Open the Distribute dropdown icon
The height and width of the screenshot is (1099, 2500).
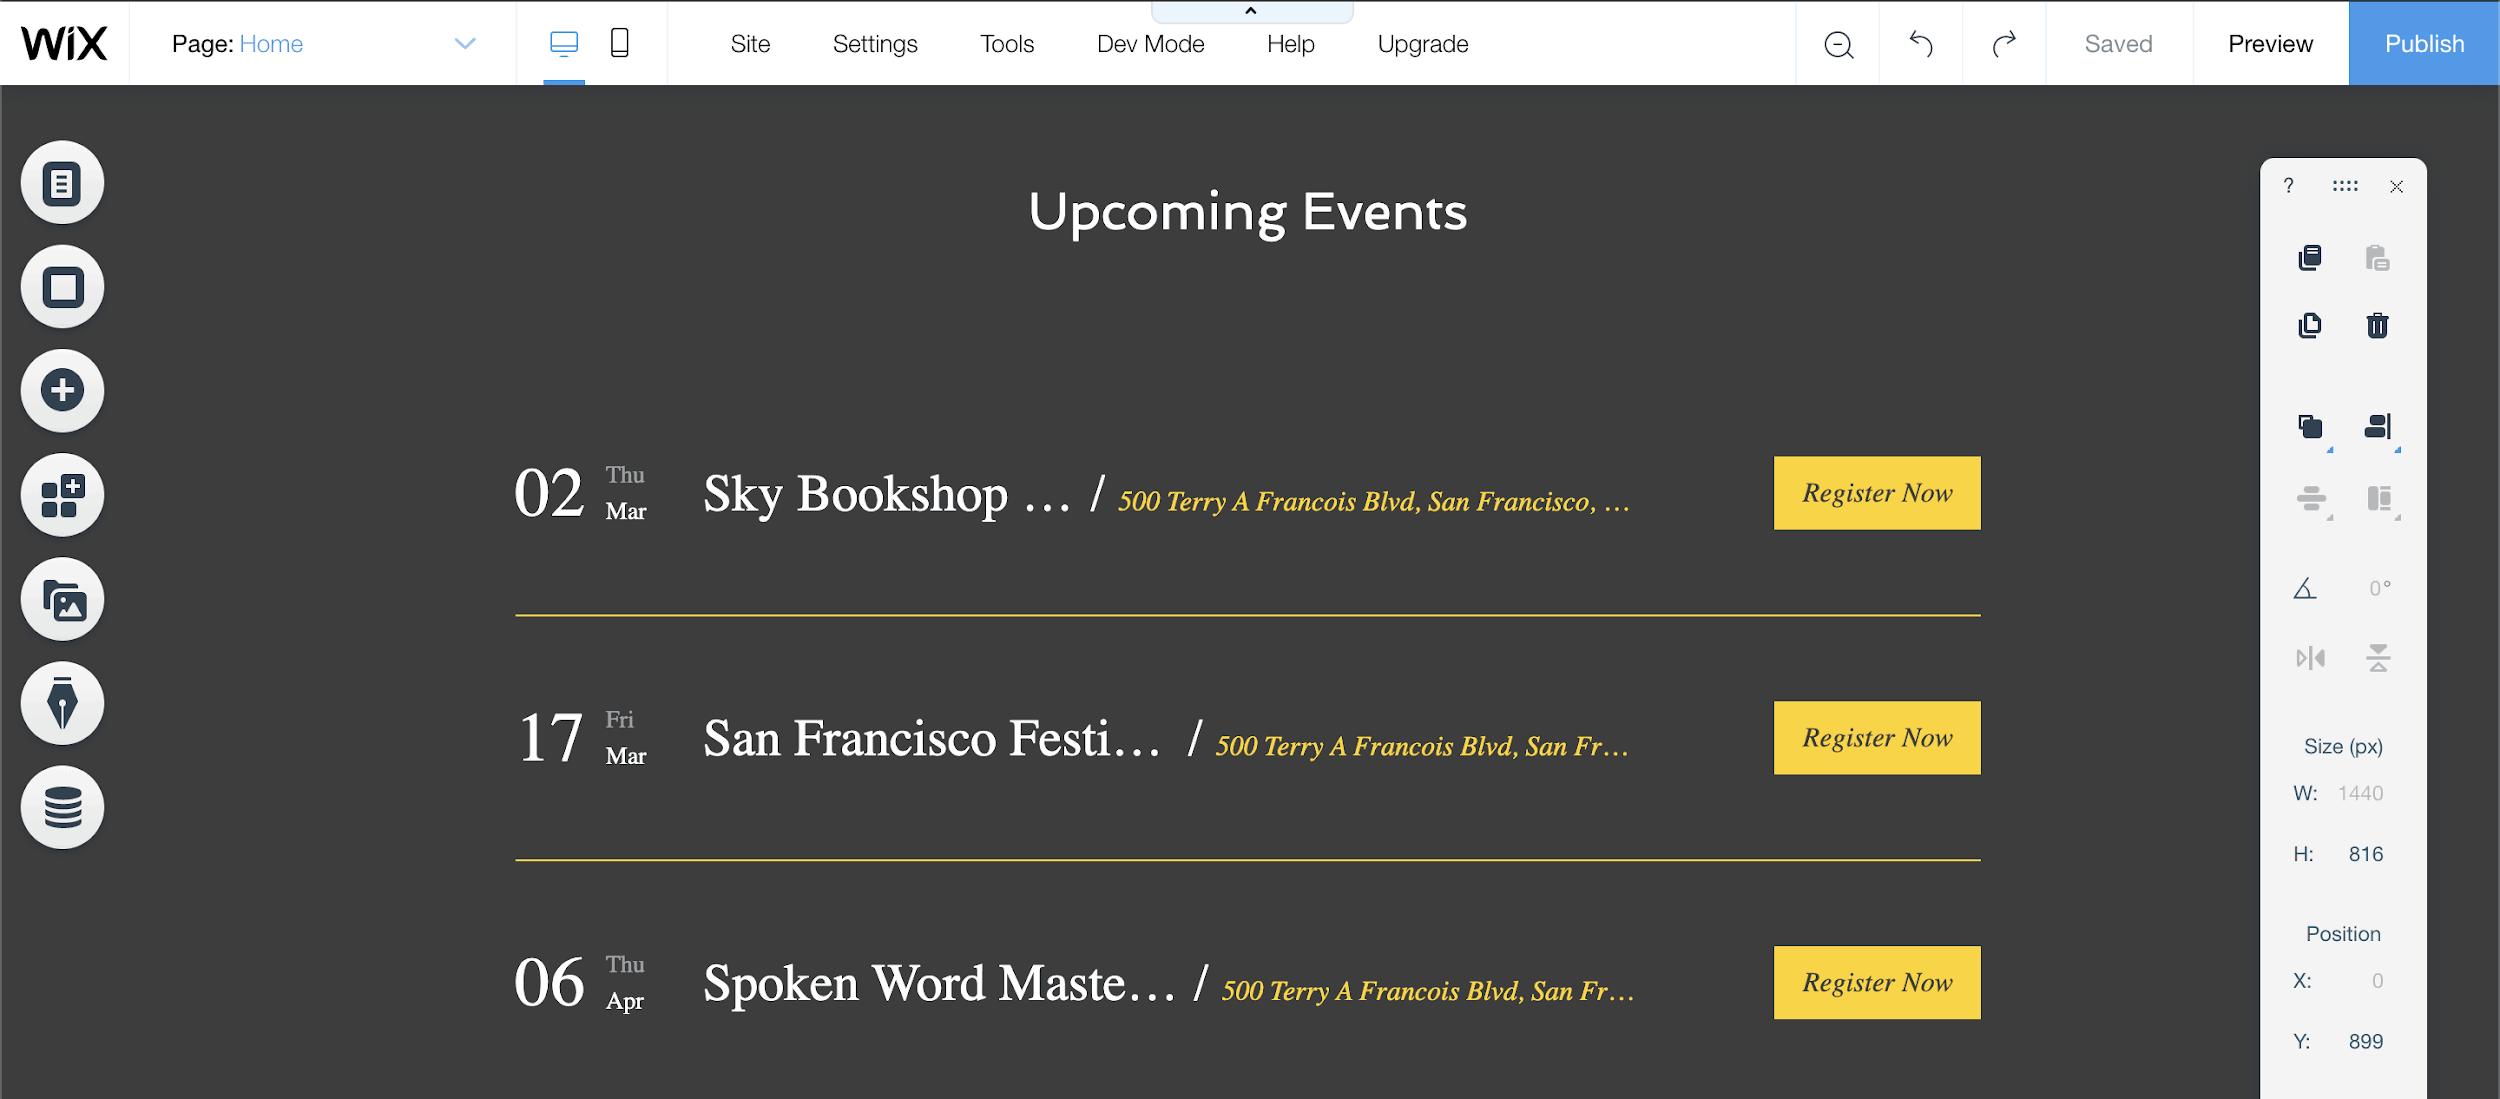2312,498
